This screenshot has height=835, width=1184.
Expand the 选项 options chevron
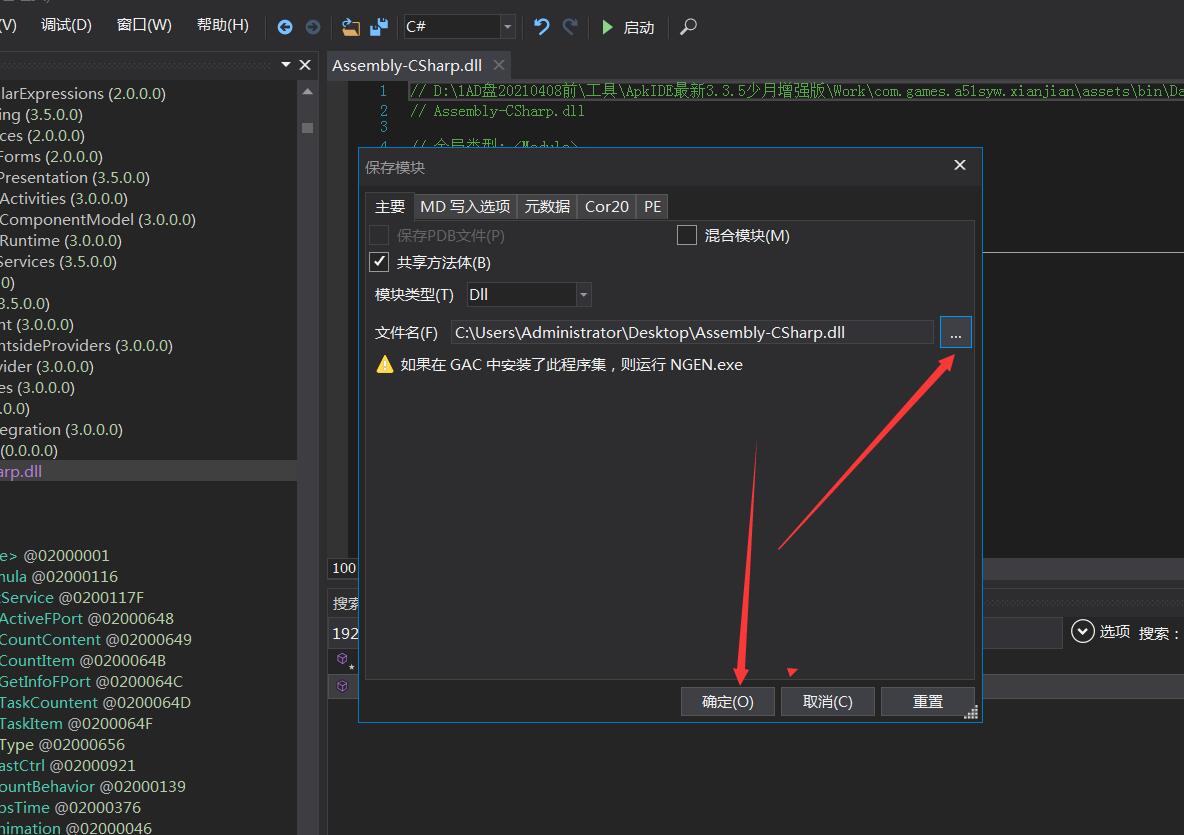tap(1082, 631)
